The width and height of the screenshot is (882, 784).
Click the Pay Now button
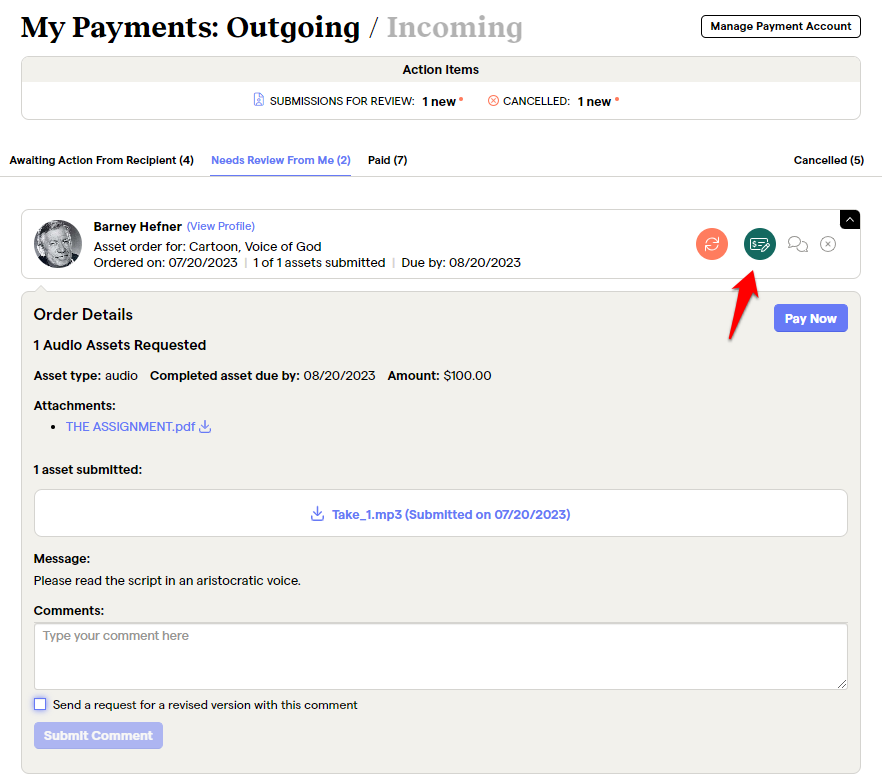[x=810, y=318]
